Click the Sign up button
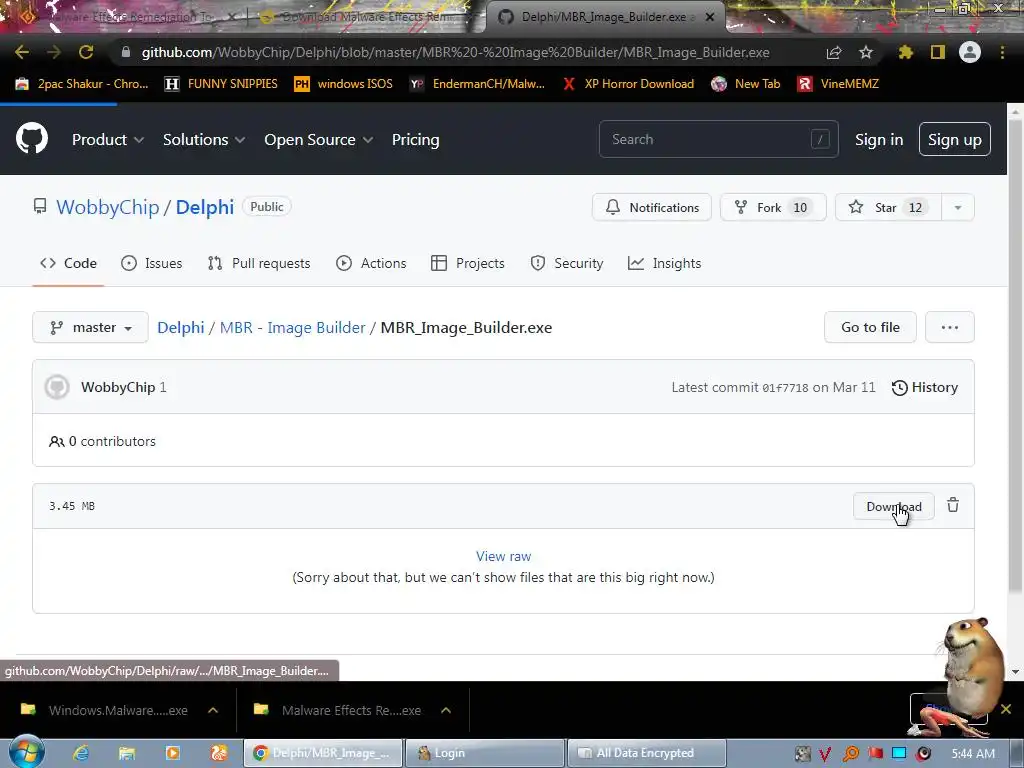The image size is (1024, 768). coord(955,139)
